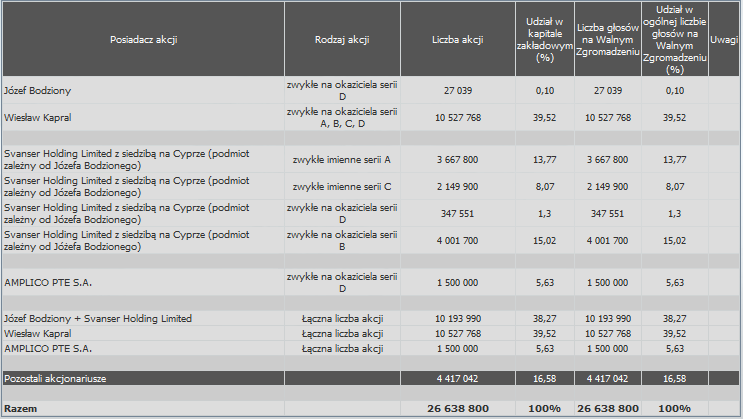Screen dimensions: 743x419
Task: Click the 'Posiadacz akcji' column header
Action: coord(144,39)
